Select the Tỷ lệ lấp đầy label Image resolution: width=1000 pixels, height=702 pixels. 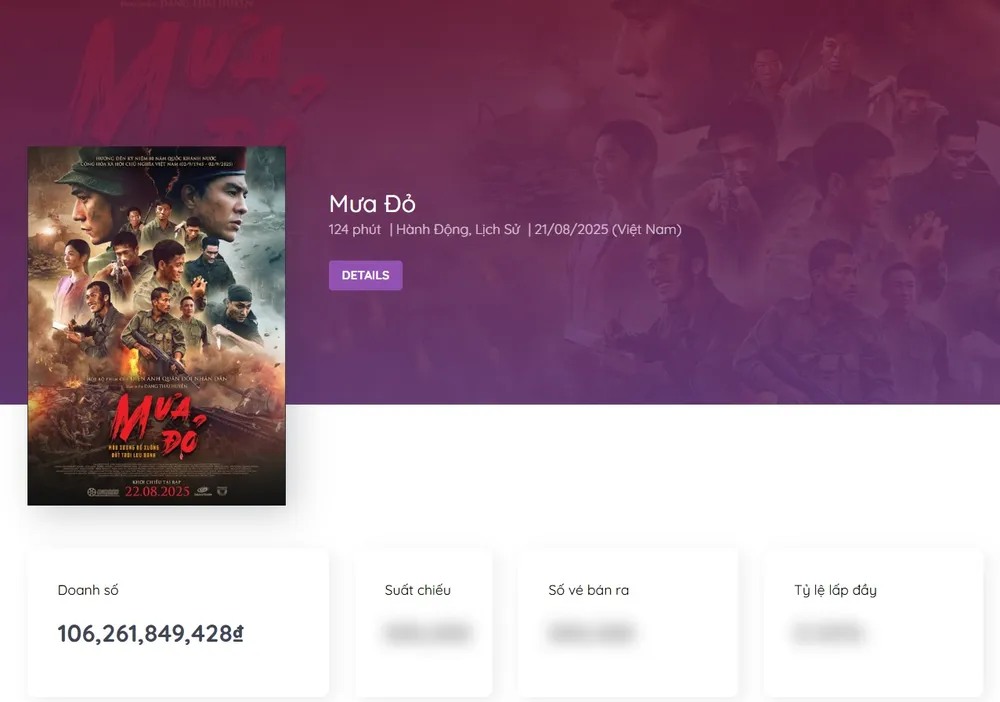pos(835,590)
